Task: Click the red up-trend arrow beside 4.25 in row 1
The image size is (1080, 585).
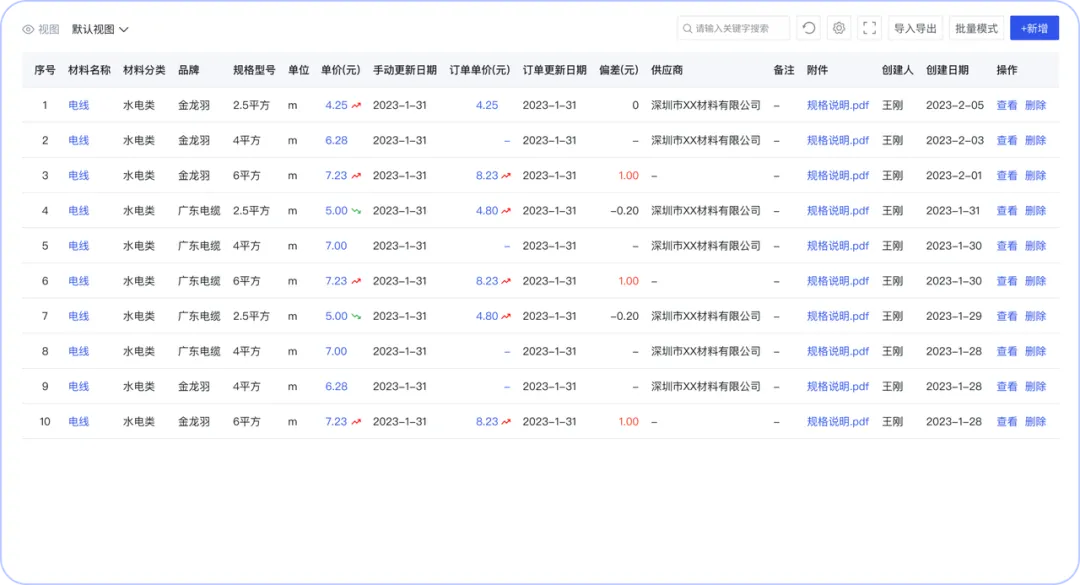Action: (x=356, y=105)
